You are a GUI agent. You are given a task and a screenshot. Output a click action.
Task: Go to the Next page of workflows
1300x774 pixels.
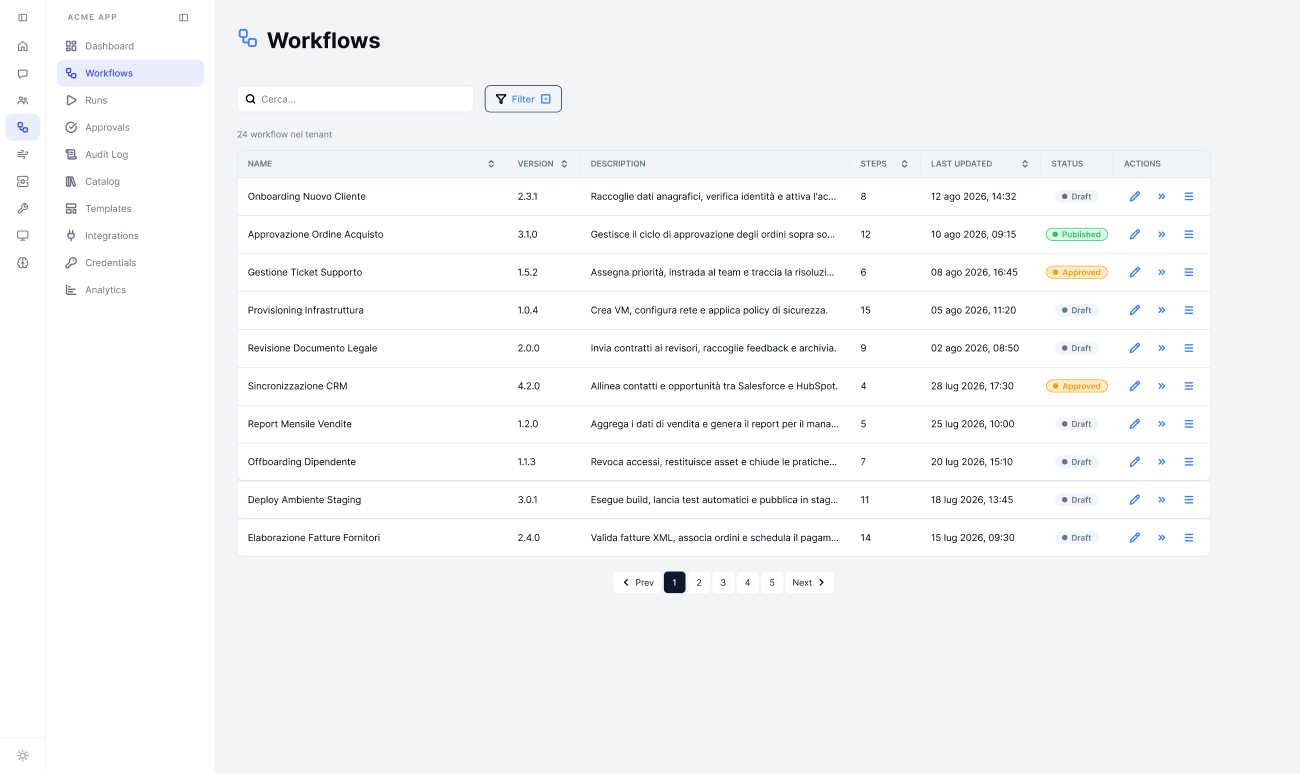coord(809,583)
